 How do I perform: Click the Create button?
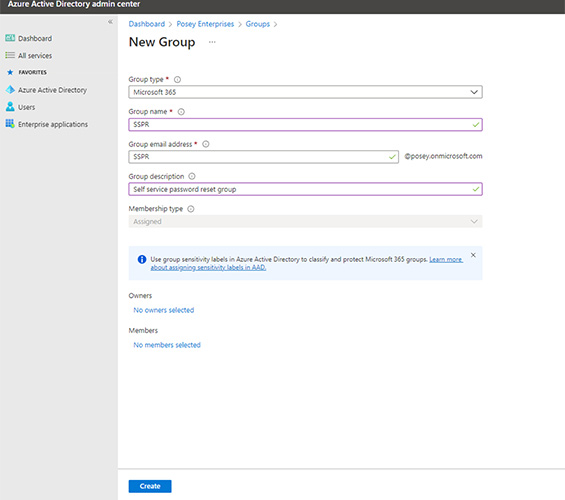point(150,486)
